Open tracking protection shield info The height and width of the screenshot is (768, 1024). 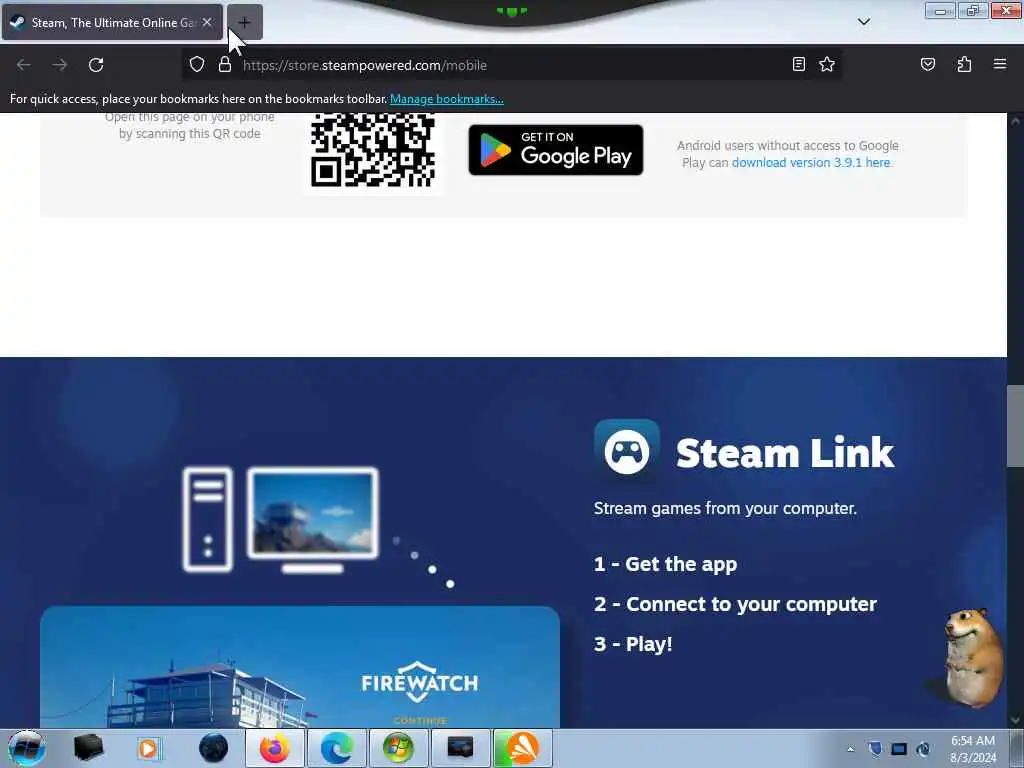pyautogui.click(x=197, y=65)
